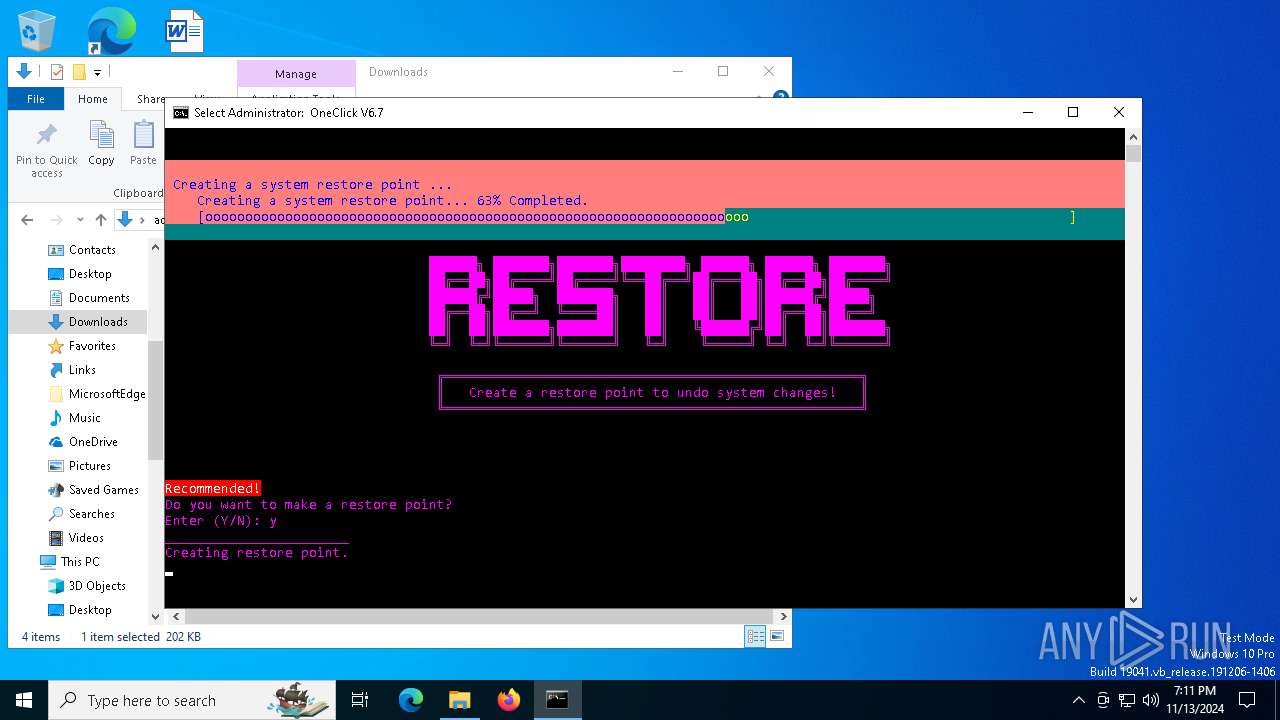
Task: Switch Explorer to Large icons view
Action: click(776, 636)
